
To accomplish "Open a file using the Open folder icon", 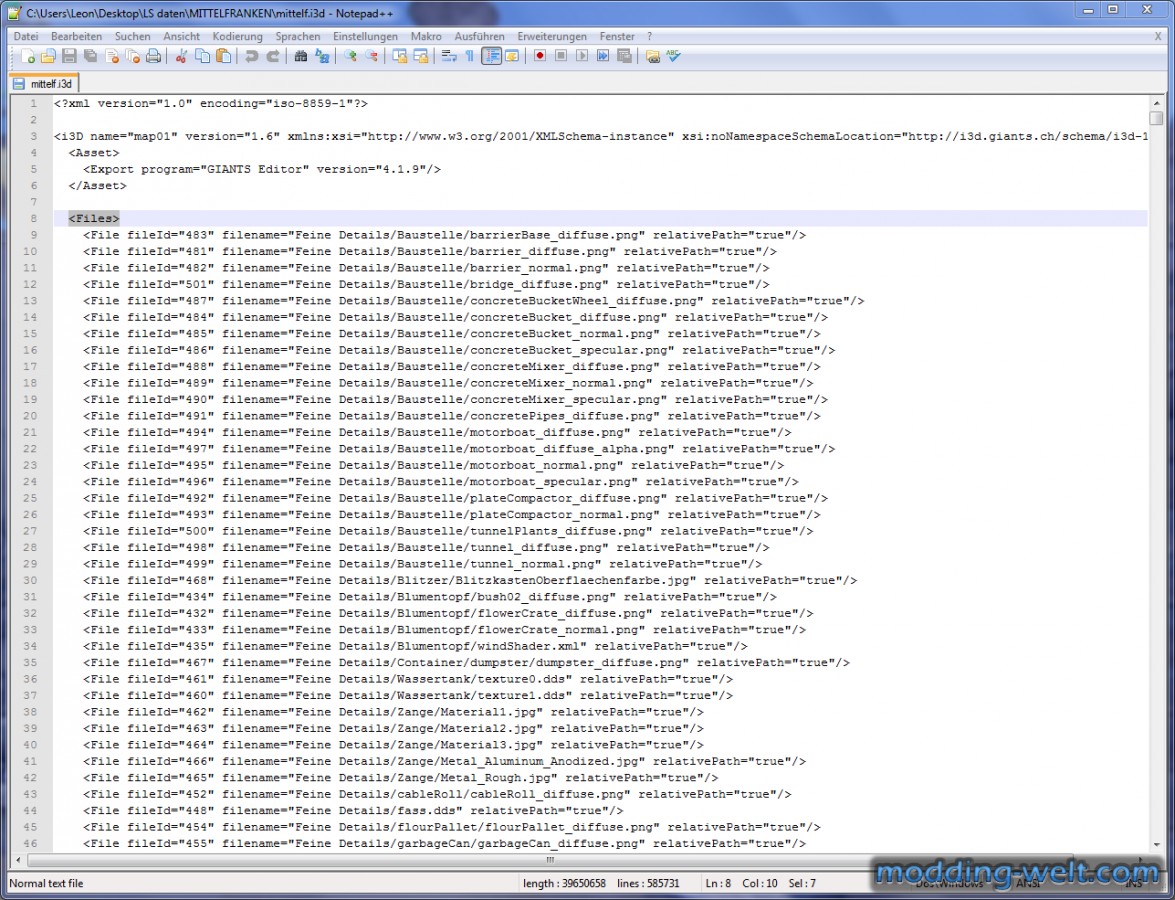I will coord(48,56).
